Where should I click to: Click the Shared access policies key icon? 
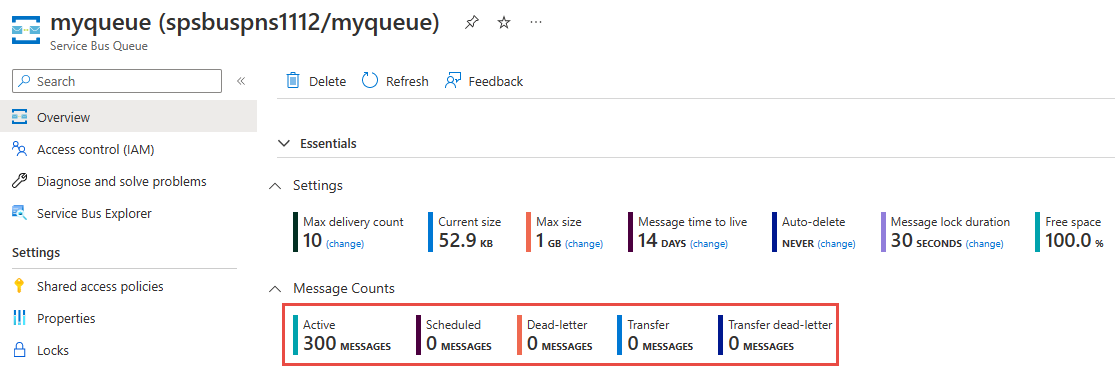[x=20, y=286]
